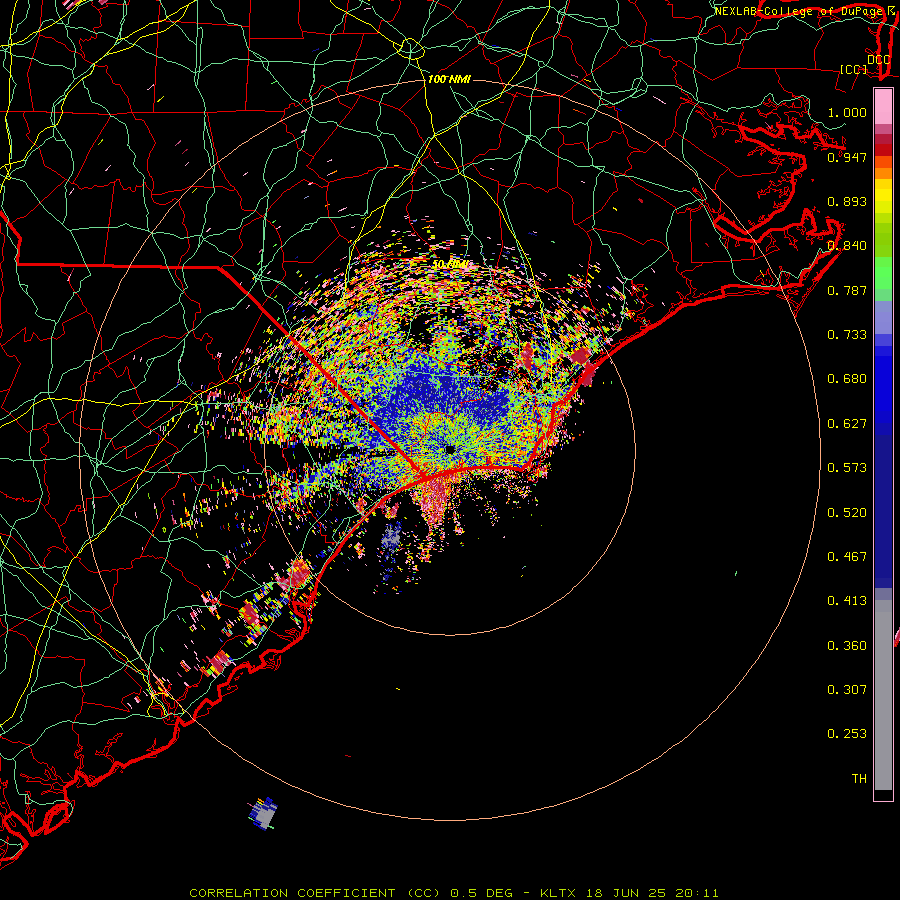Click the 20:11 timestamp in the caption
This screenshot has width=900, height=900.
tap(697, 893)
